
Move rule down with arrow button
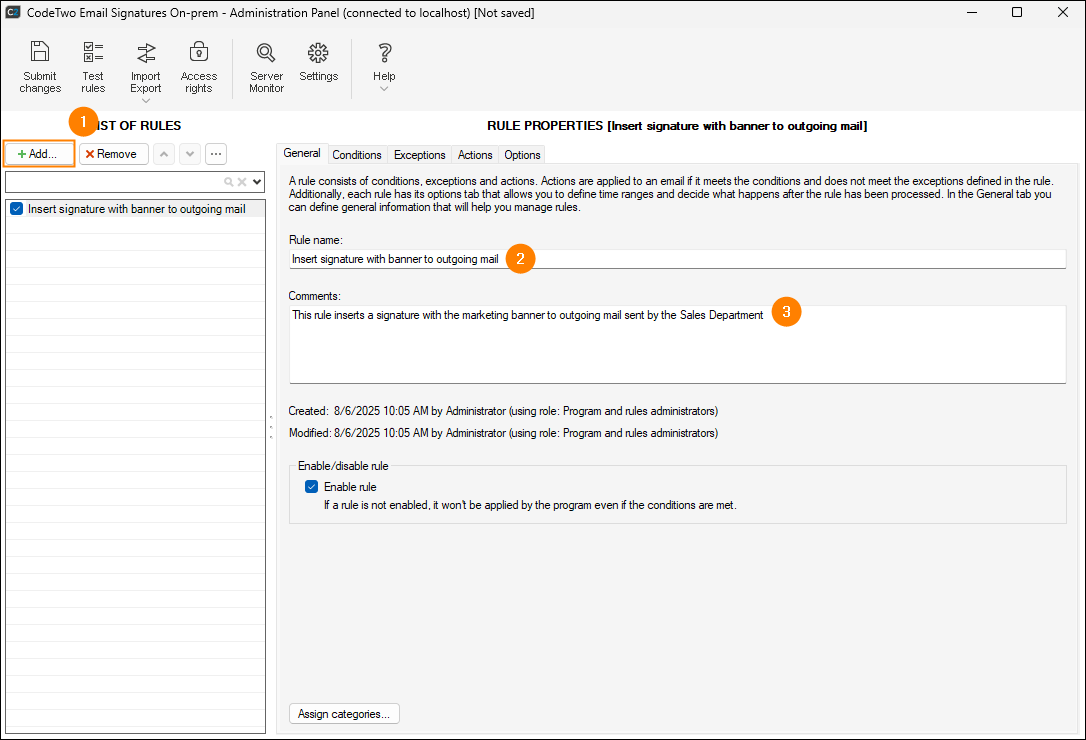tap(189, 154)
